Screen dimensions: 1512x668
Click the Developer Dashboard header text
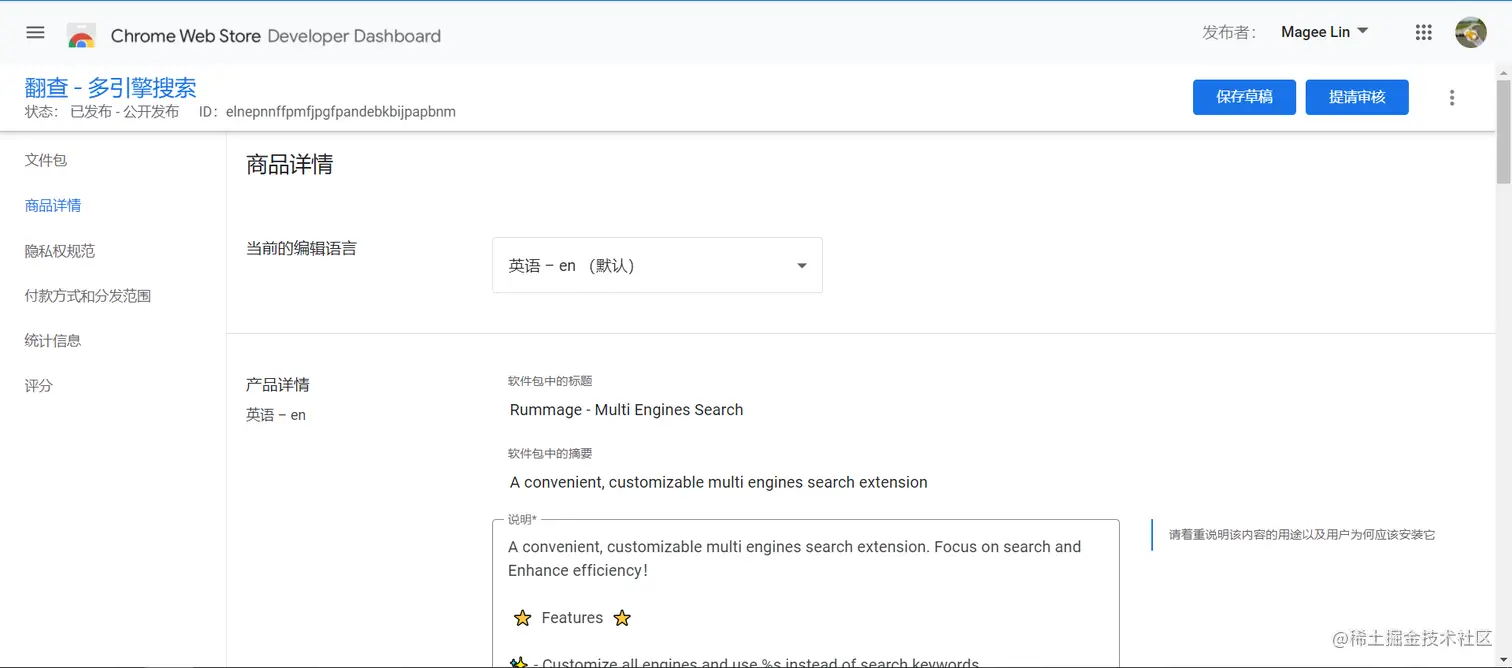[354, 36]
